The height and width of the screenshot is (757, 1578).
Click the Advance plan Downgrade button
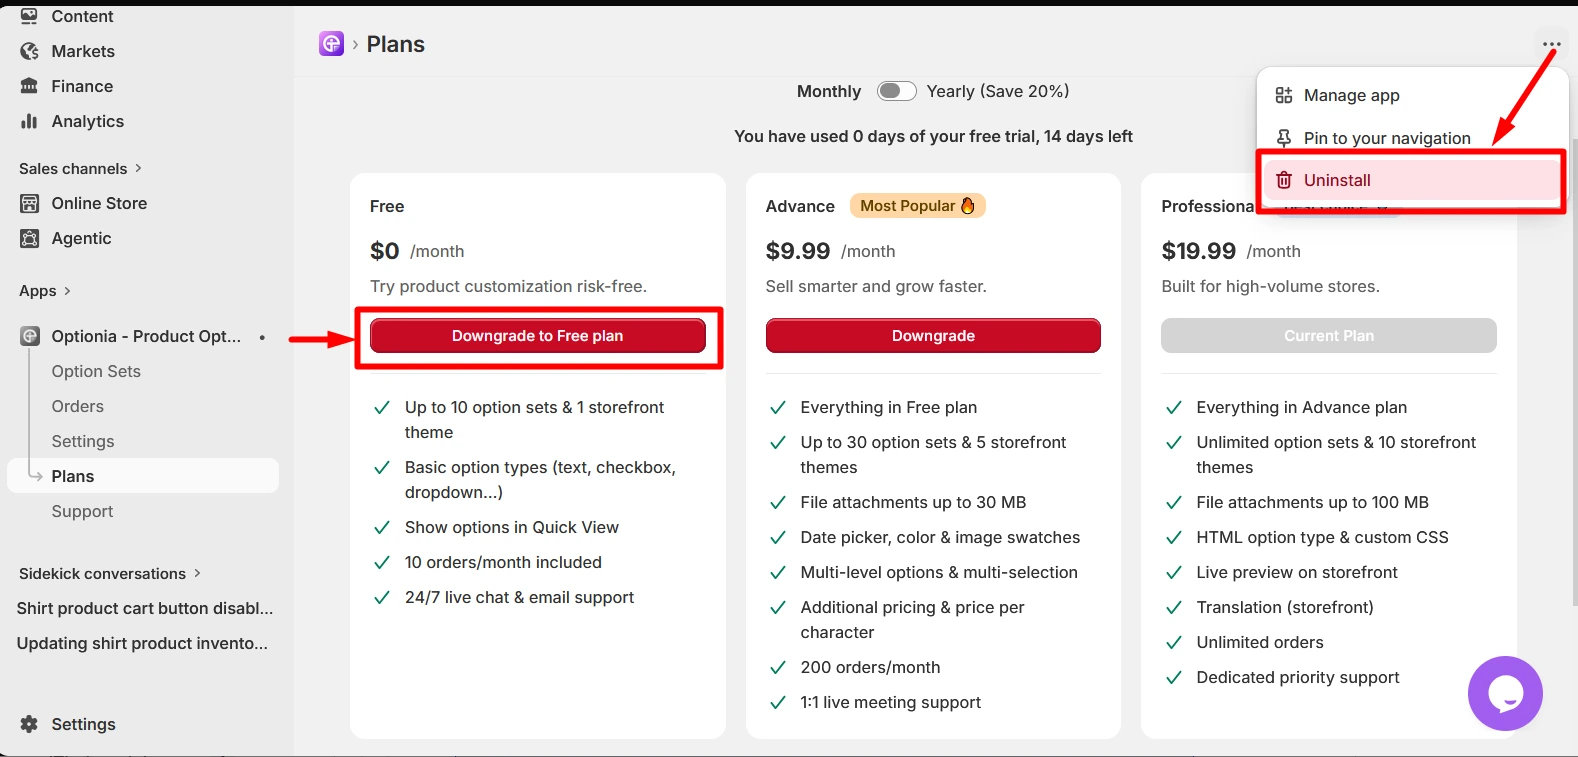pos(933,336)
